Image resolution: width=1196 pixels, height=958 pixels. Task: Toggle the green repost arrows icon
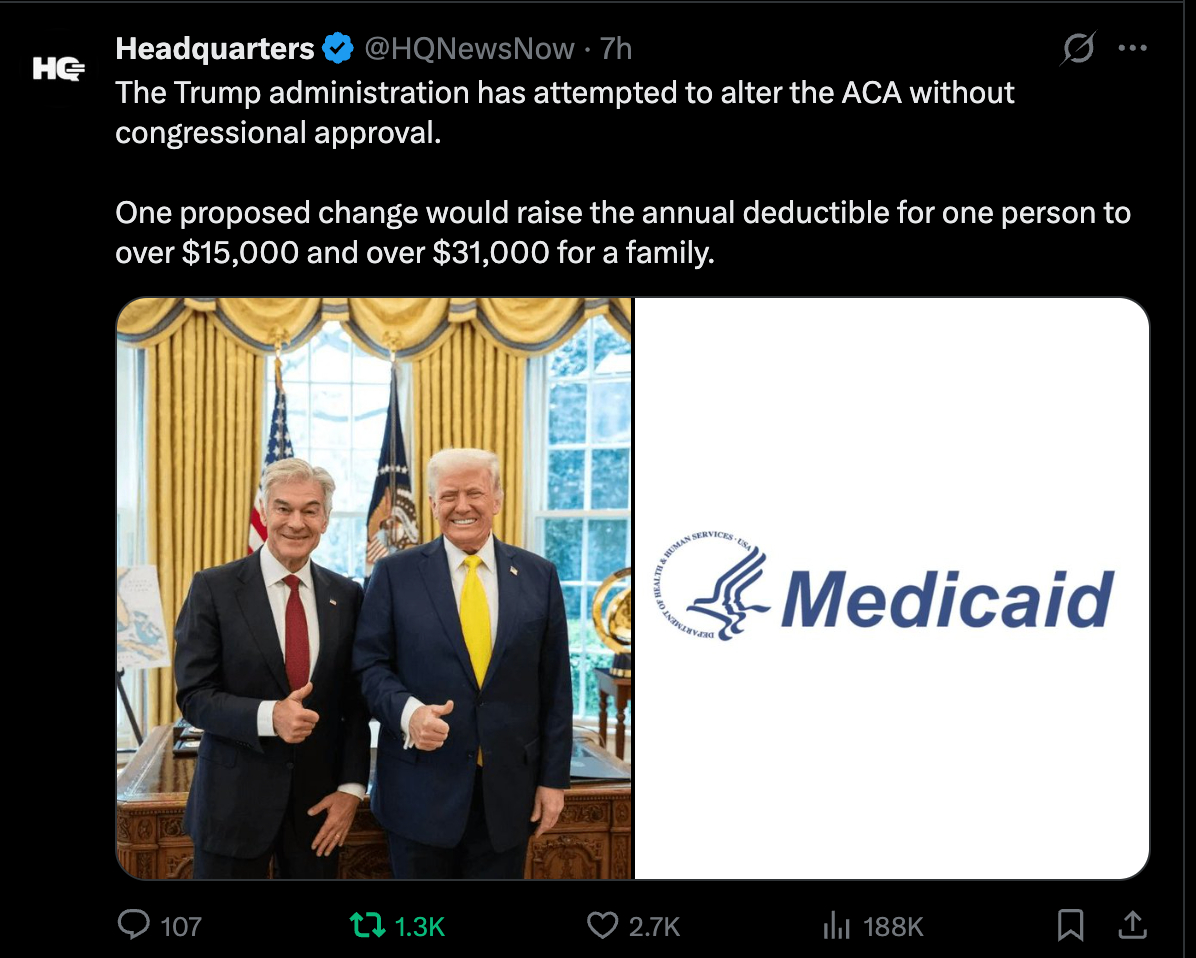[x=366, y=925]
